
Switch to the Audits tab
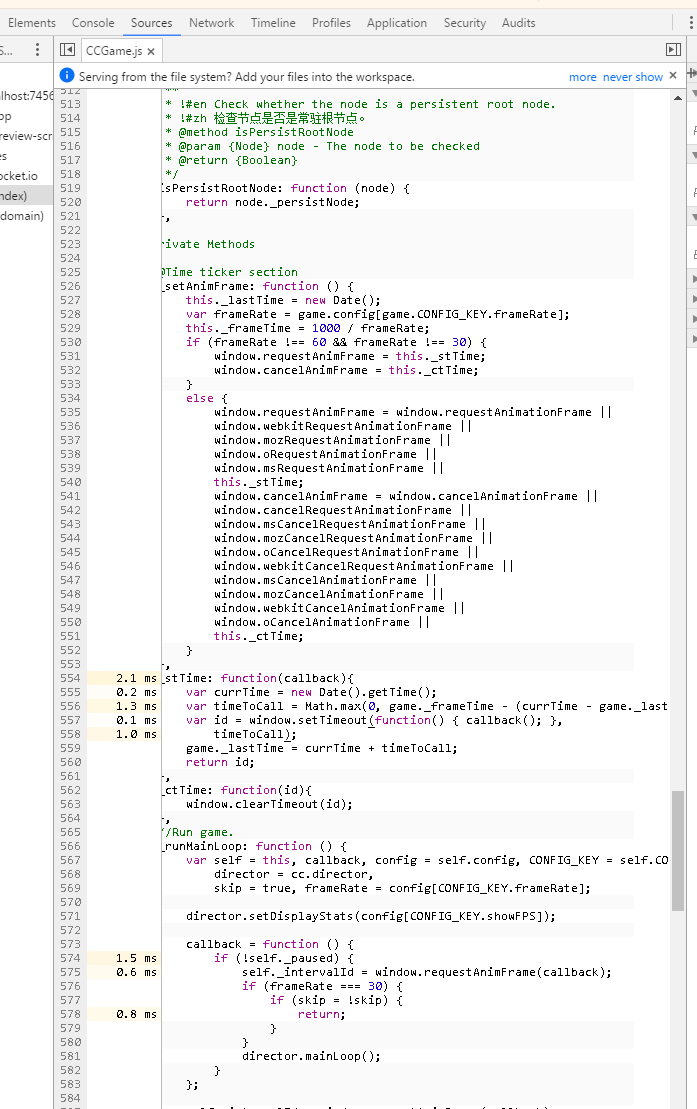519,23
